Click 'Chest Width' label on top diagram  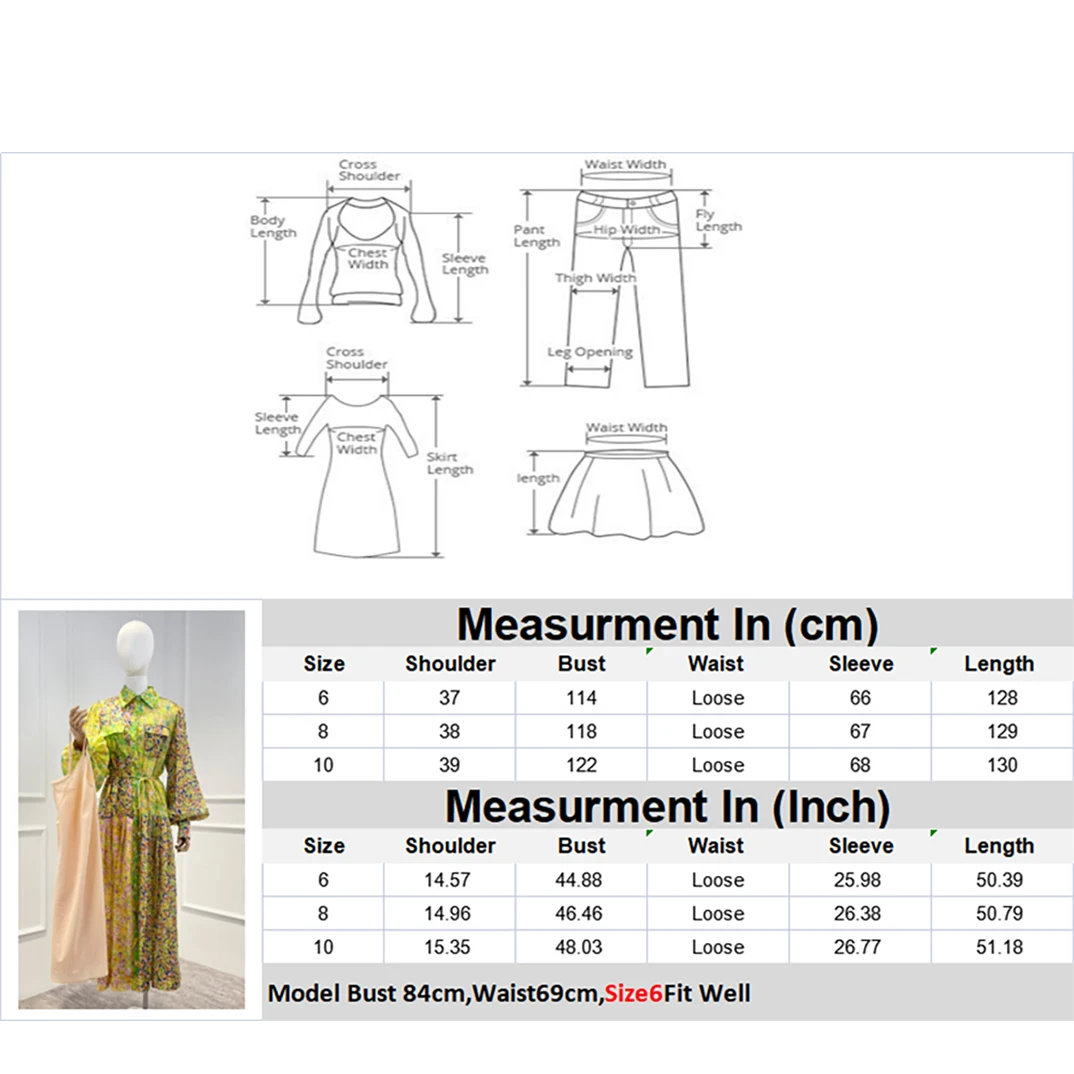pos(368,259)
